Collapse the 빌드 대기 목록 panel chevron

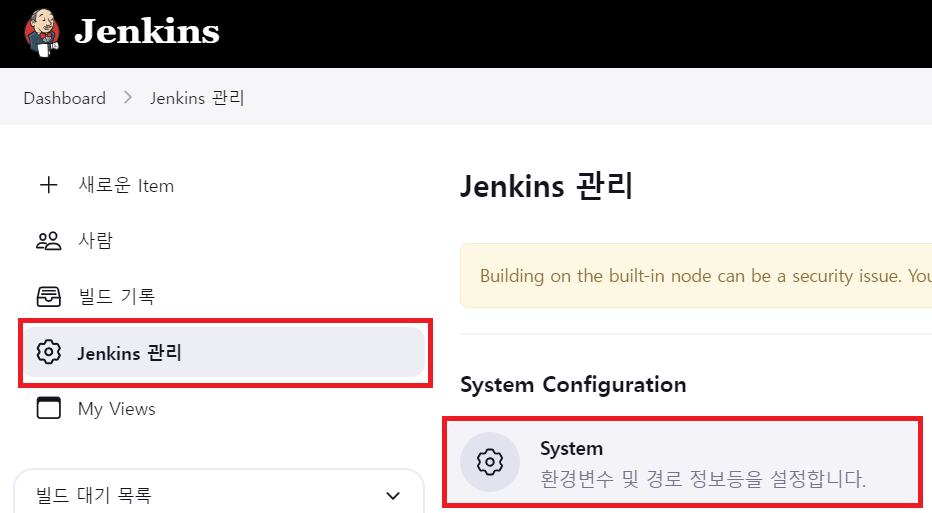point(392,495)
